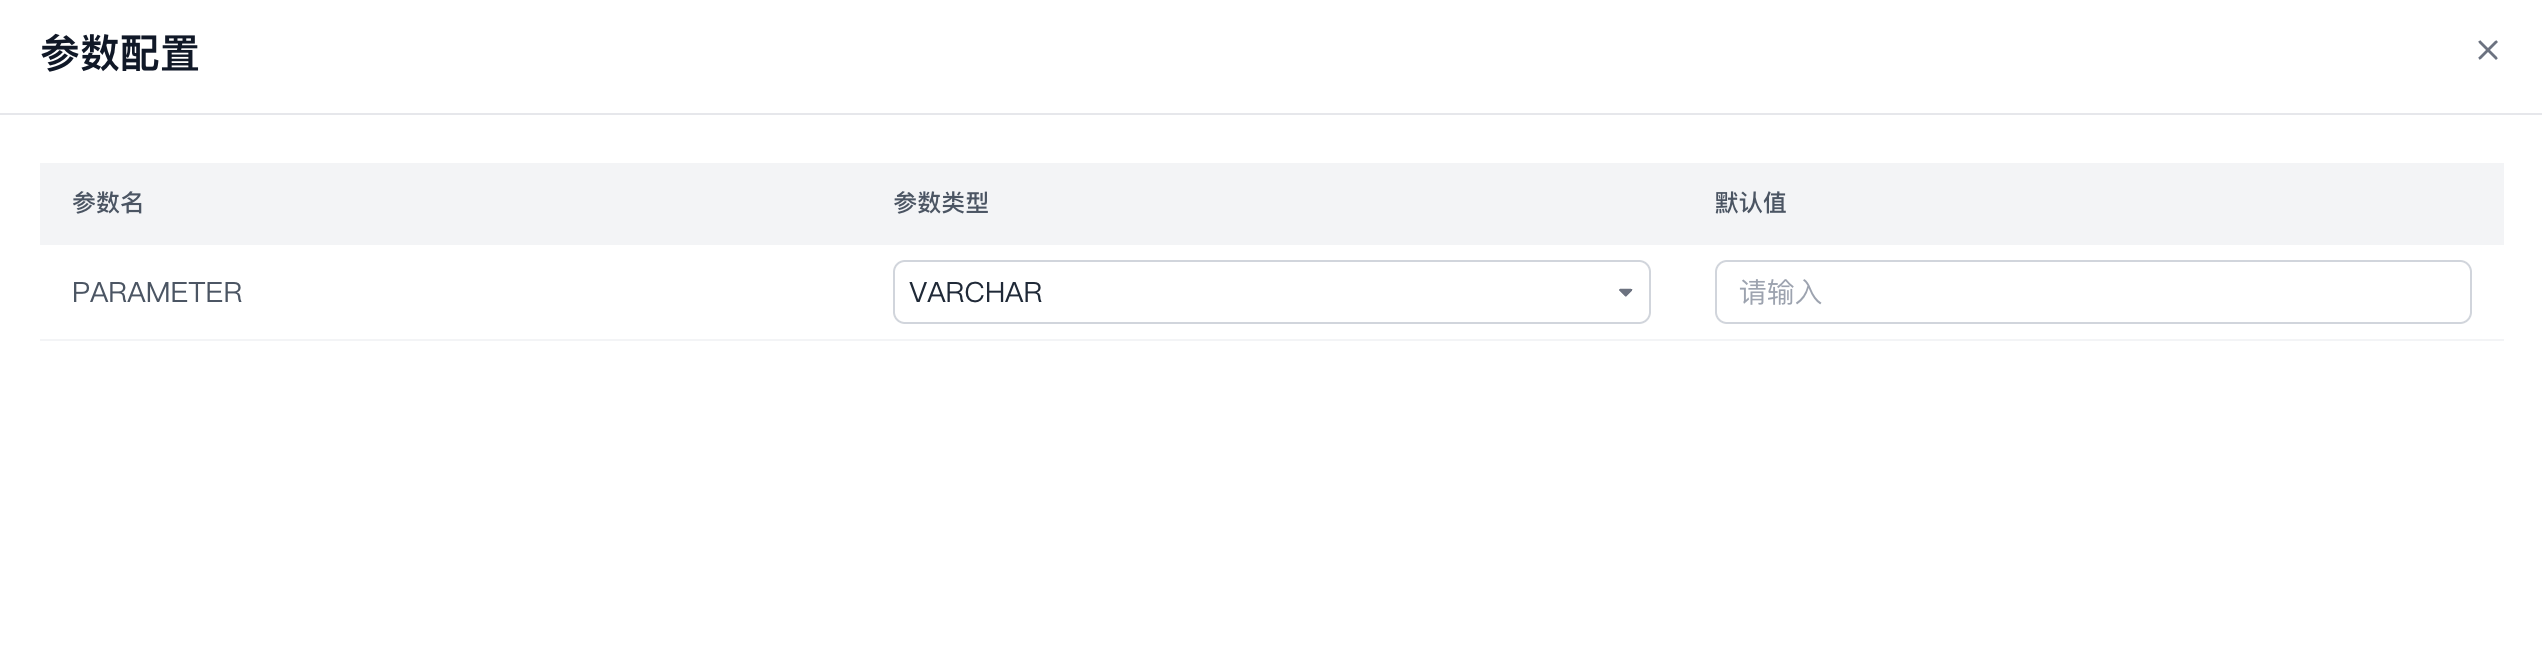Click blank header space right of 默认值
Image resolution: width=2542 pixels, height=660 pixels.
(2150, 203)
